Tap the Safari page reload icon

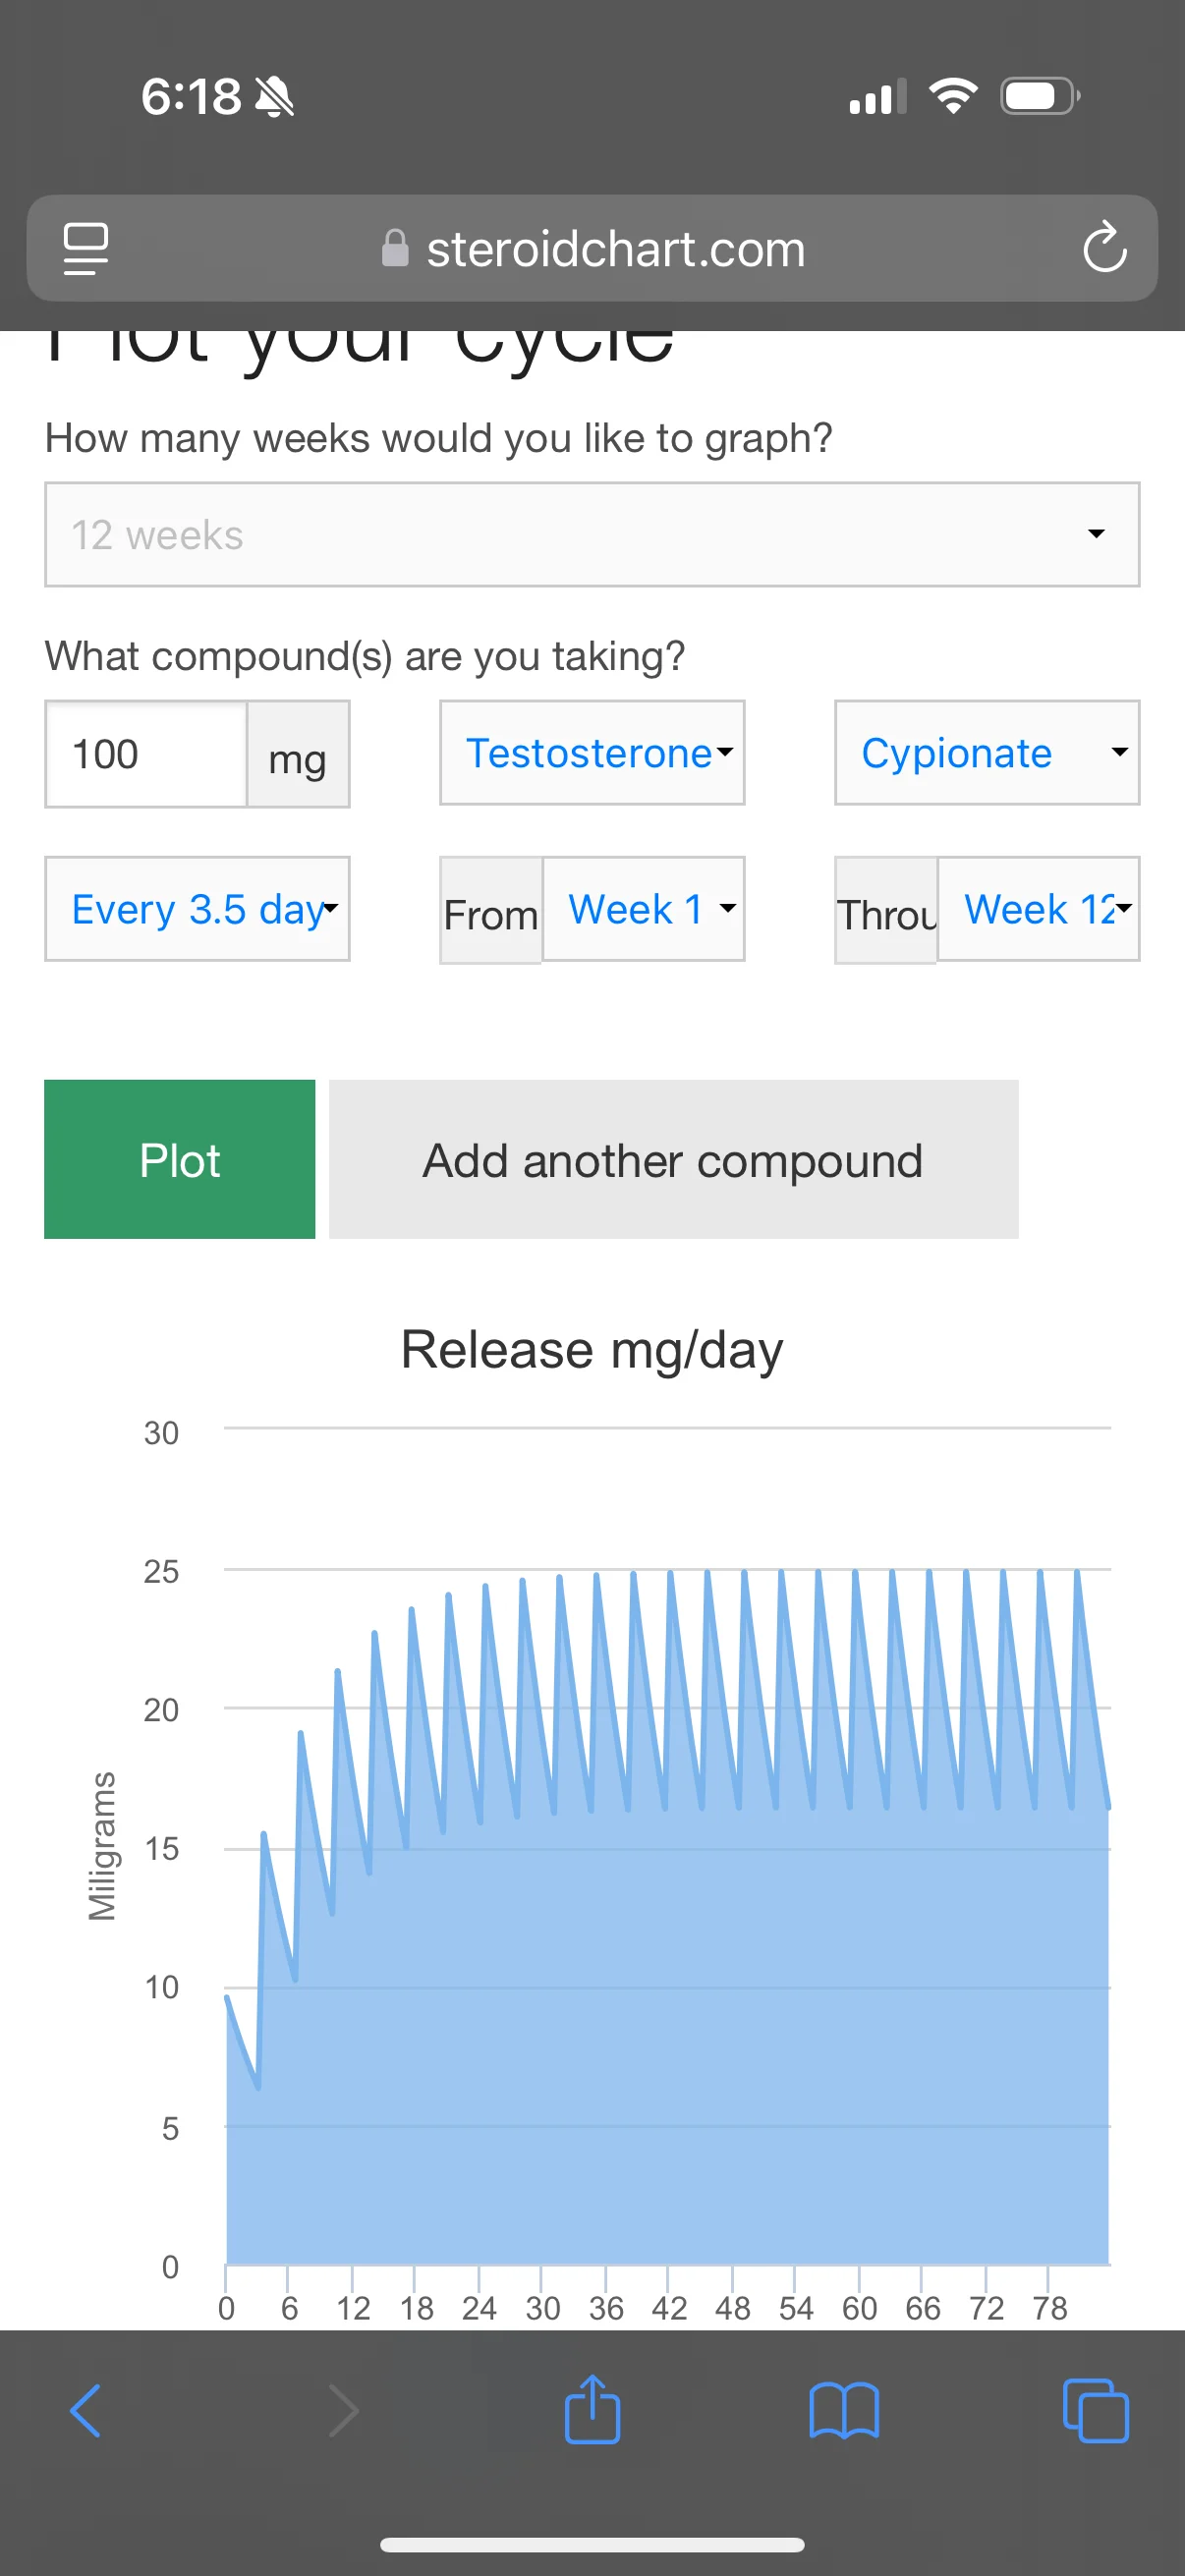pyautogui.click(x=1104, y=248)
